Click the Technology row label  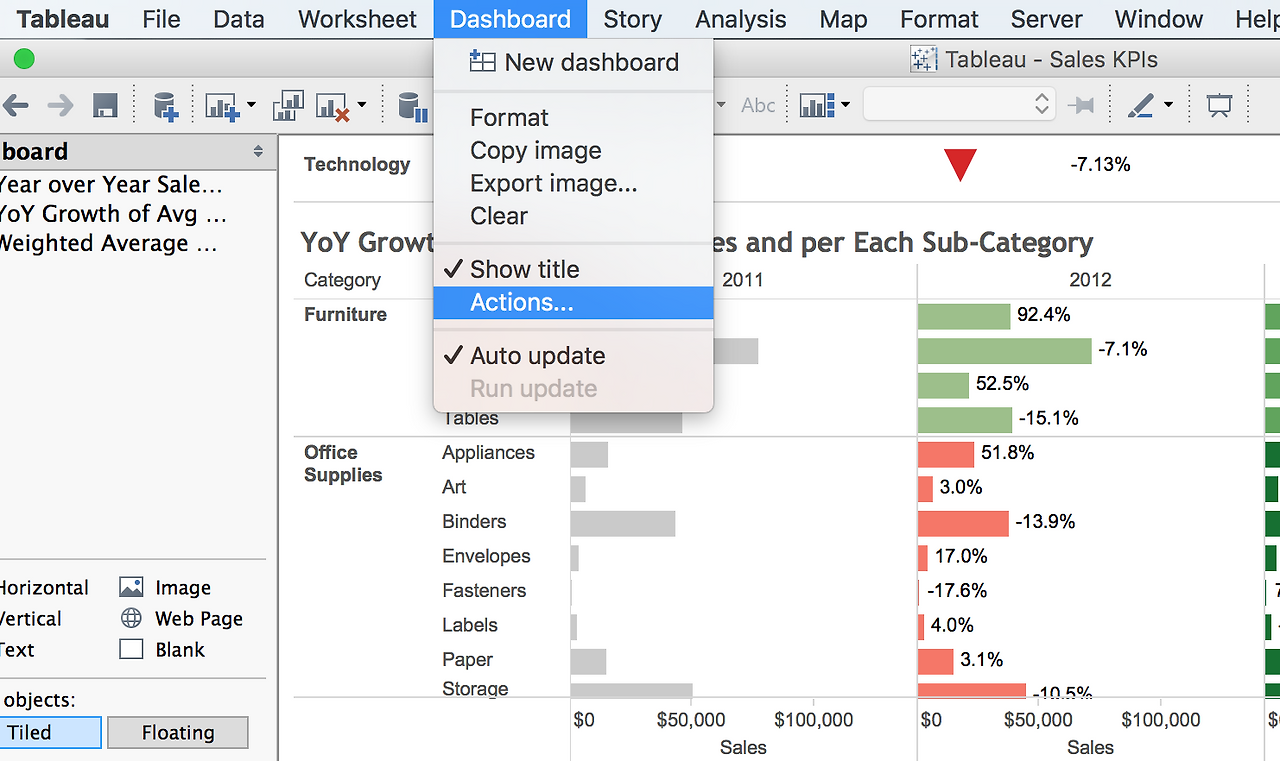pos(357,164)
